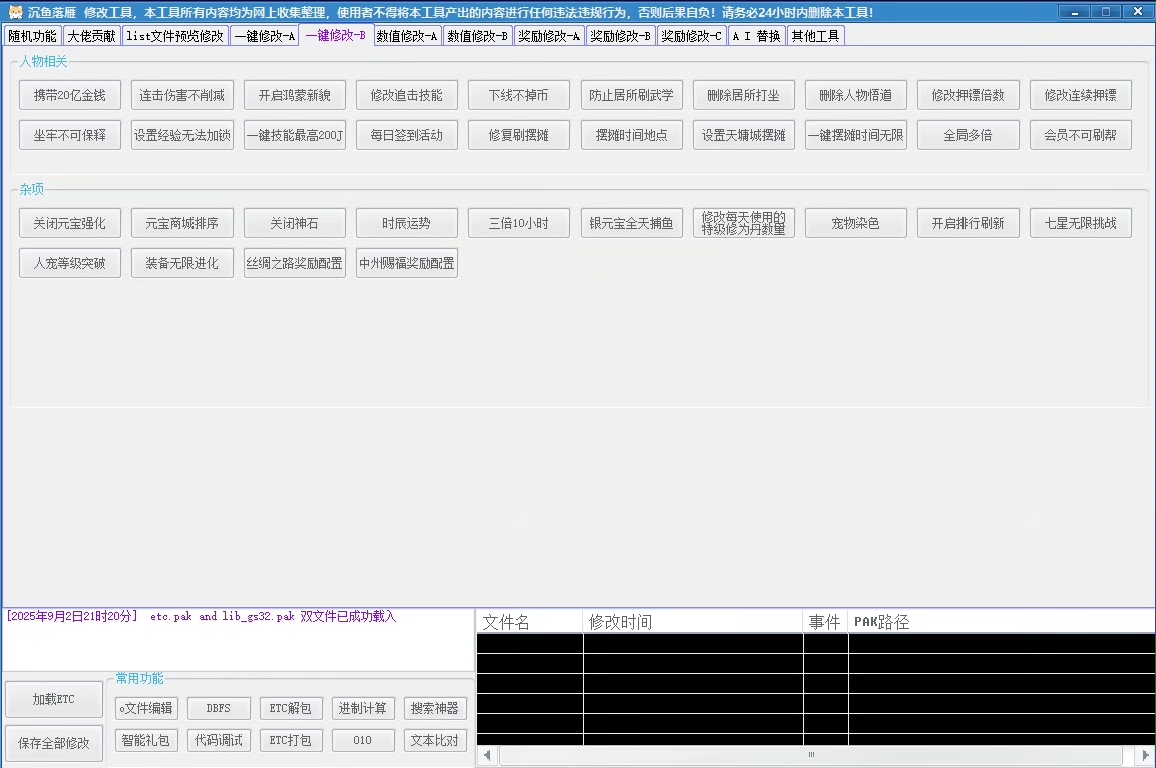Viewport: 1156px width, 768px height.
Task: Switch to the 奖励修改-C tab
Action: click(692, 36)
